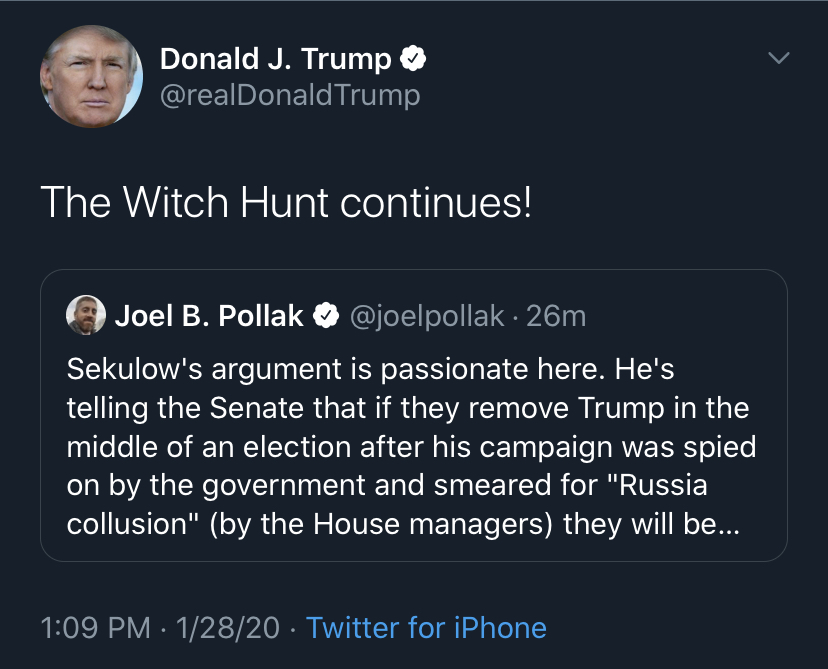Visit the @realDonaldTrump handle
This screenshot has height=669, width=828.
290,95
